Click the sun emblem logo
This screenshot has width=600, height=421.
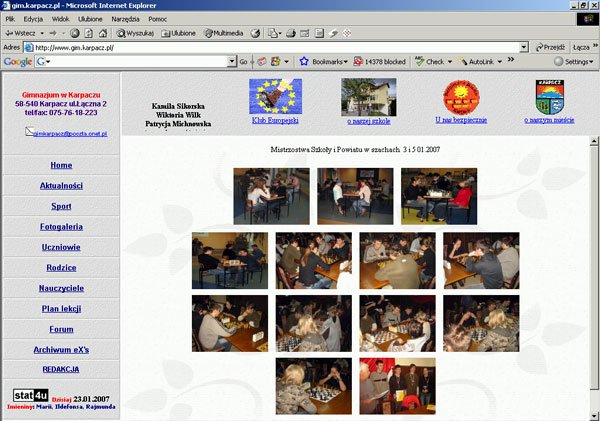[x=461, y=97]
